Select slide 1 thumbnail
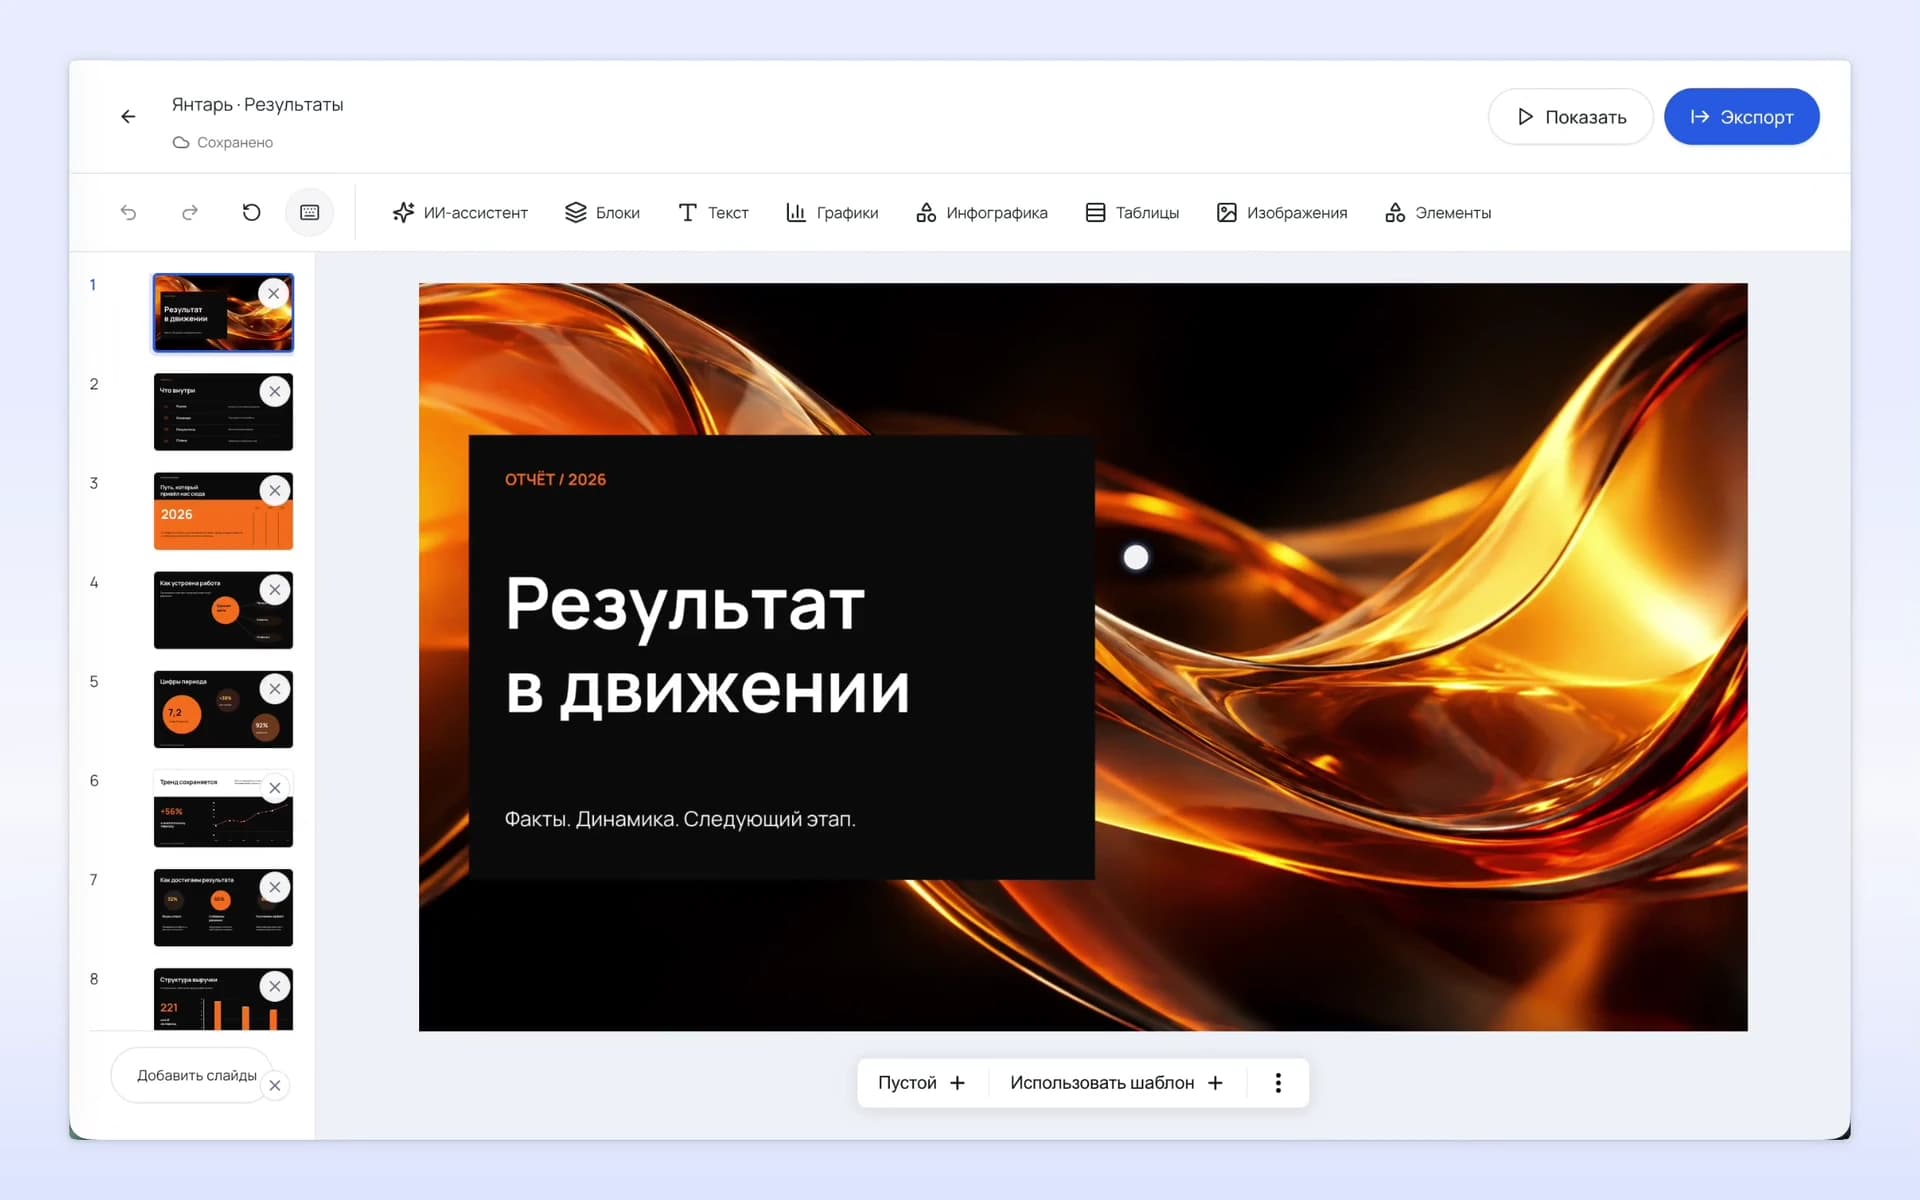Screen dimensions: 1920x1200 (223, 313)
